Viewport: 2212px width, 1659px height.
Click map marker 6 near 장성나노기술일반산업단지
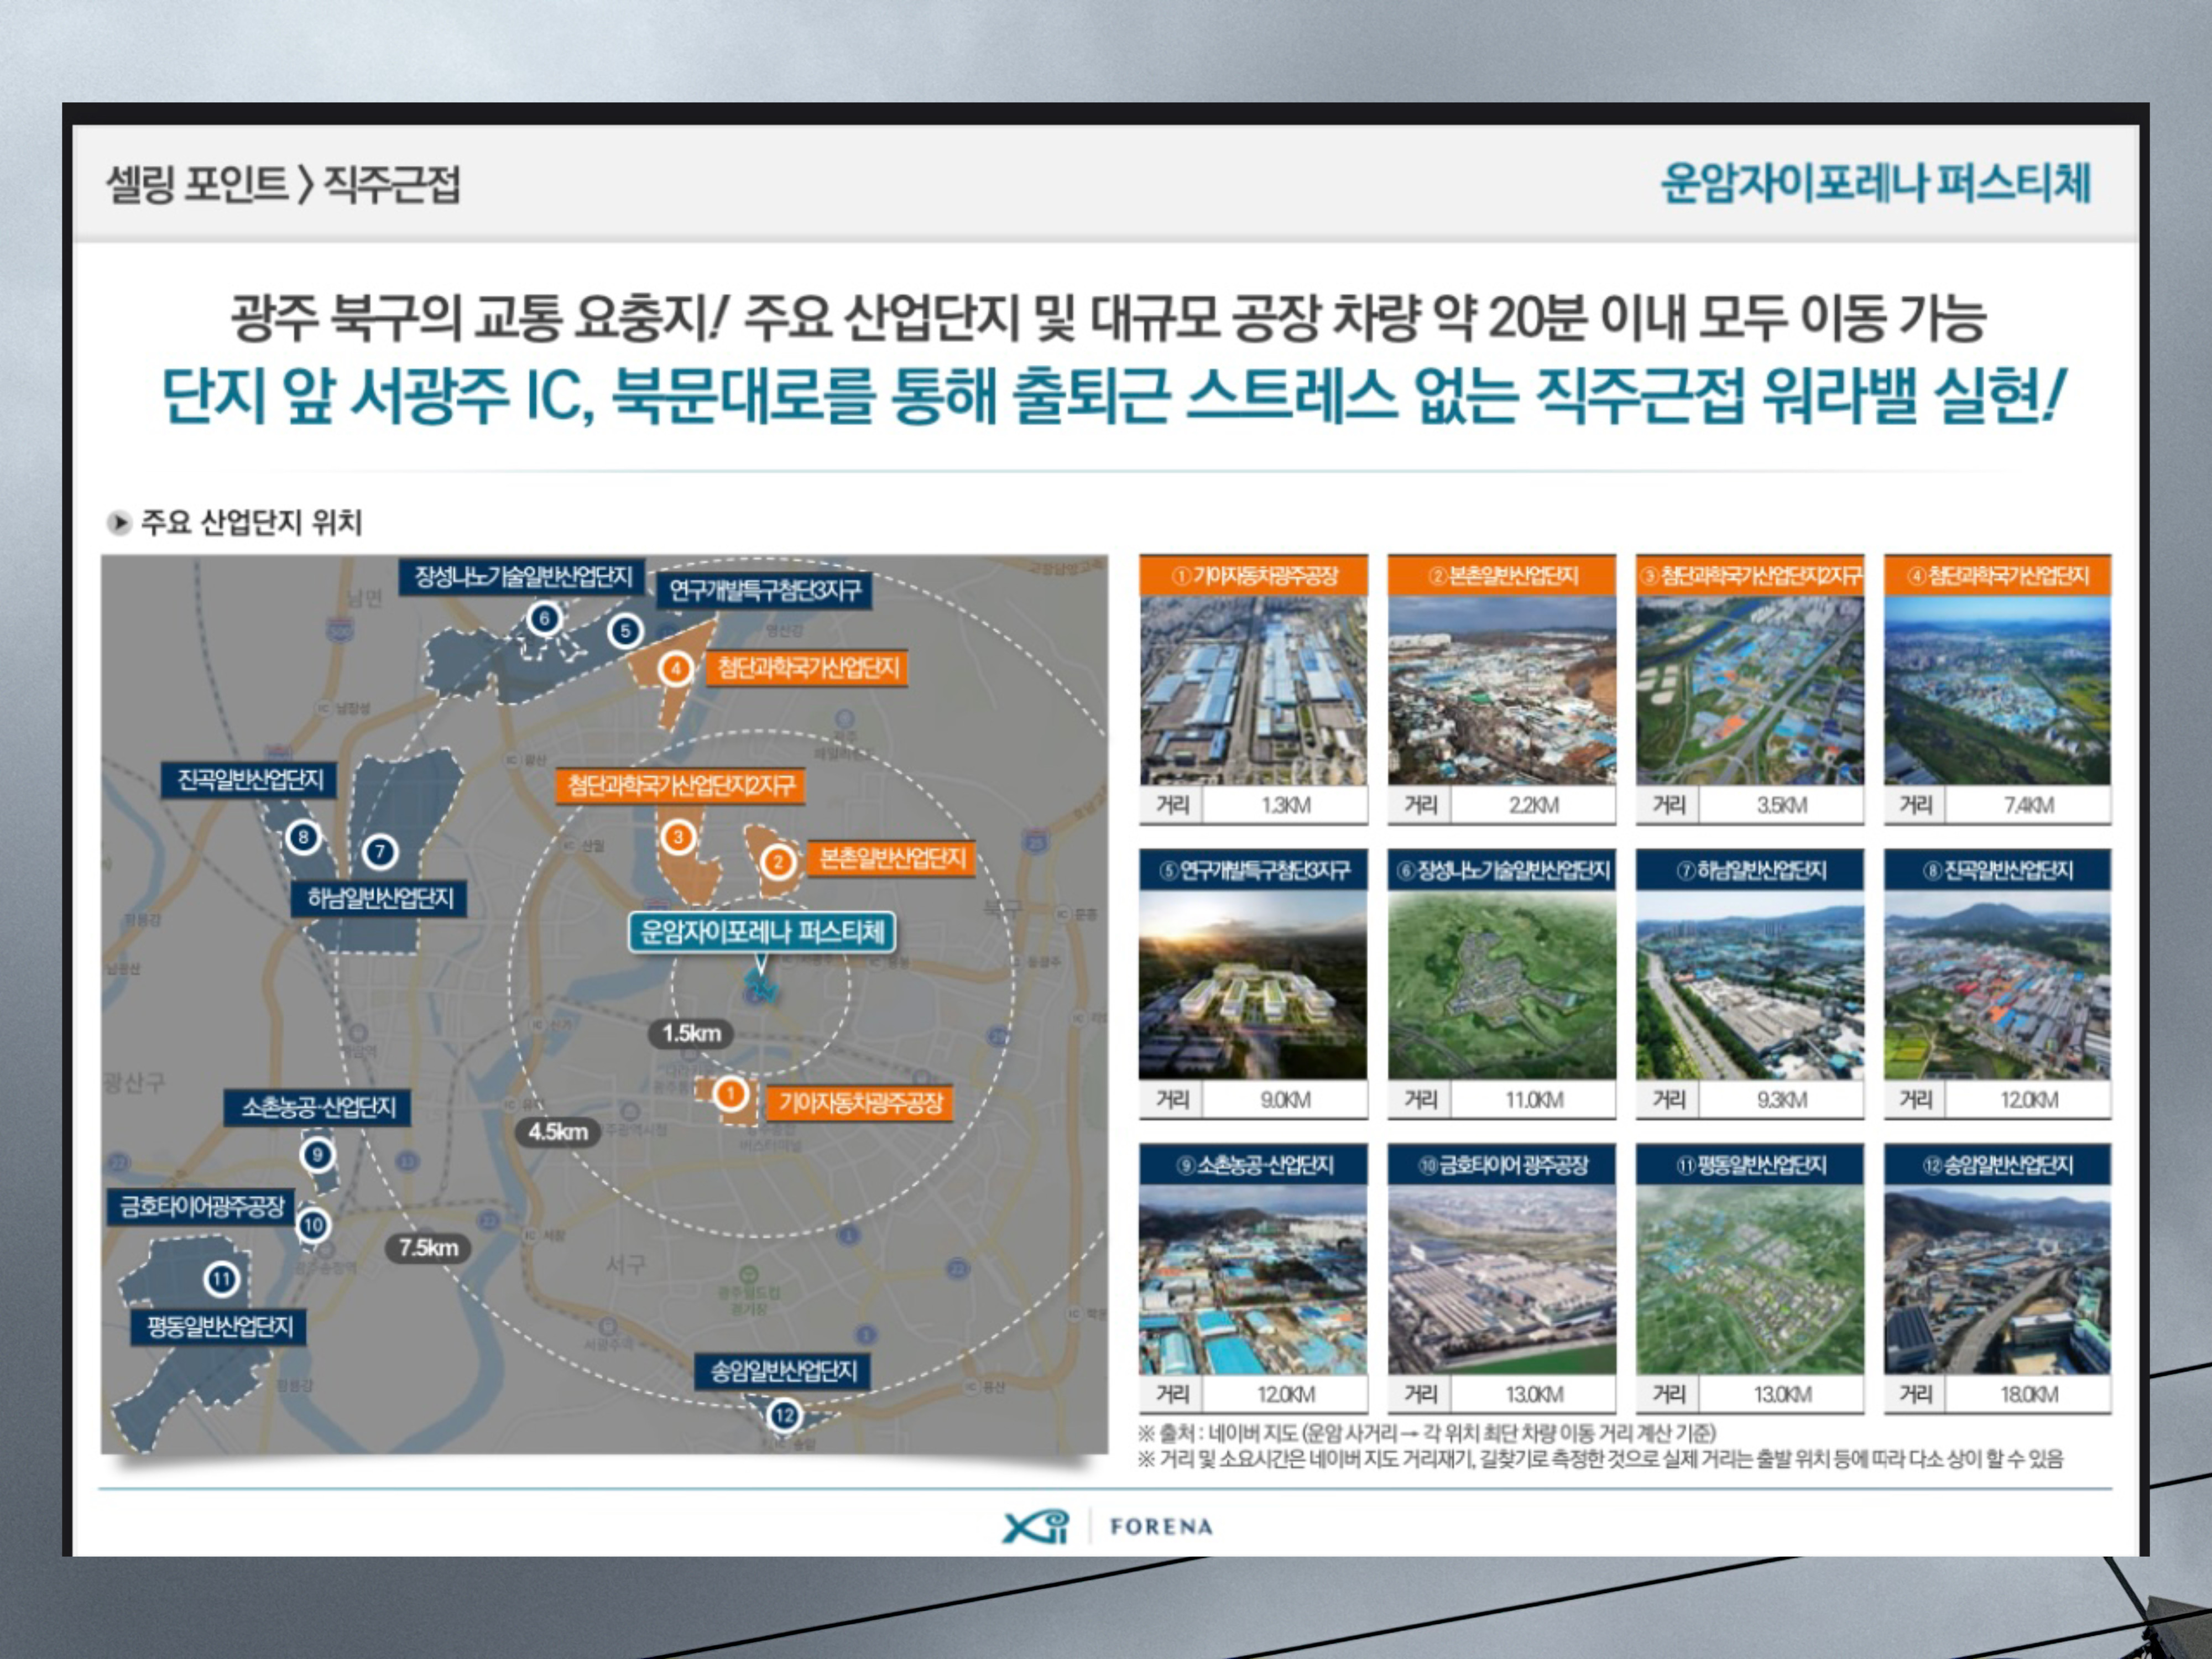[544, 618]
